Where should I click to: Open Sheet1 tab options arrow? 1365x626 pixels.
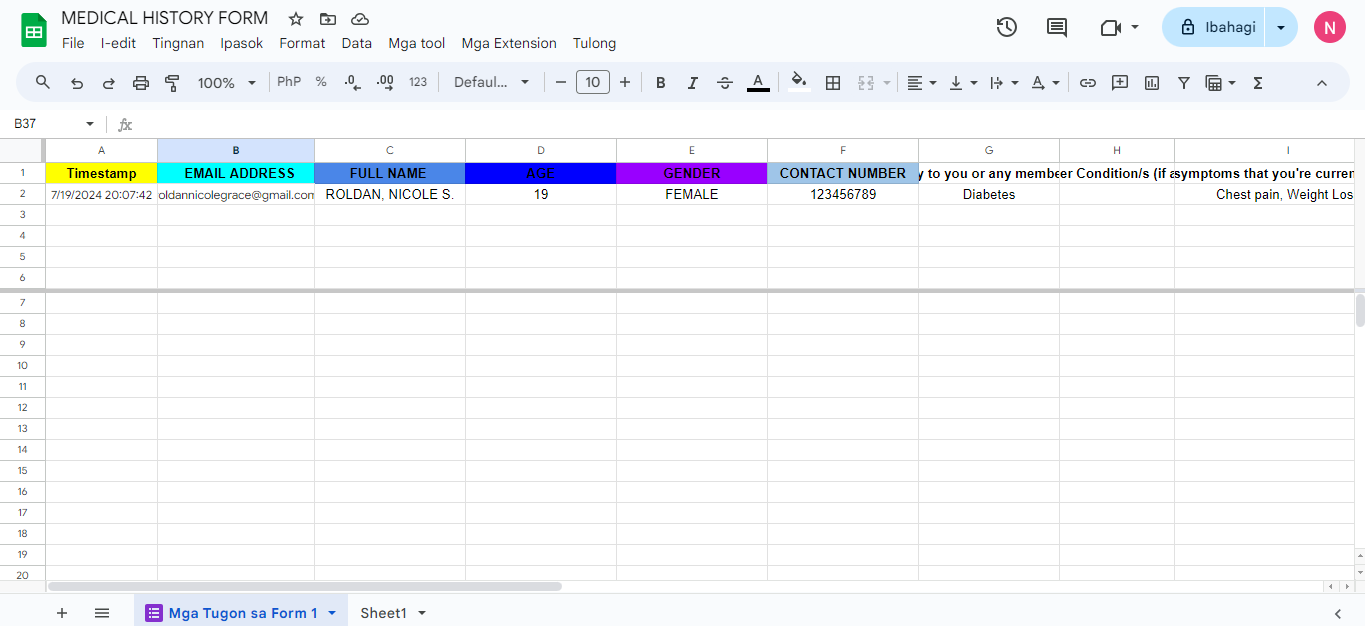pos(422,613)
